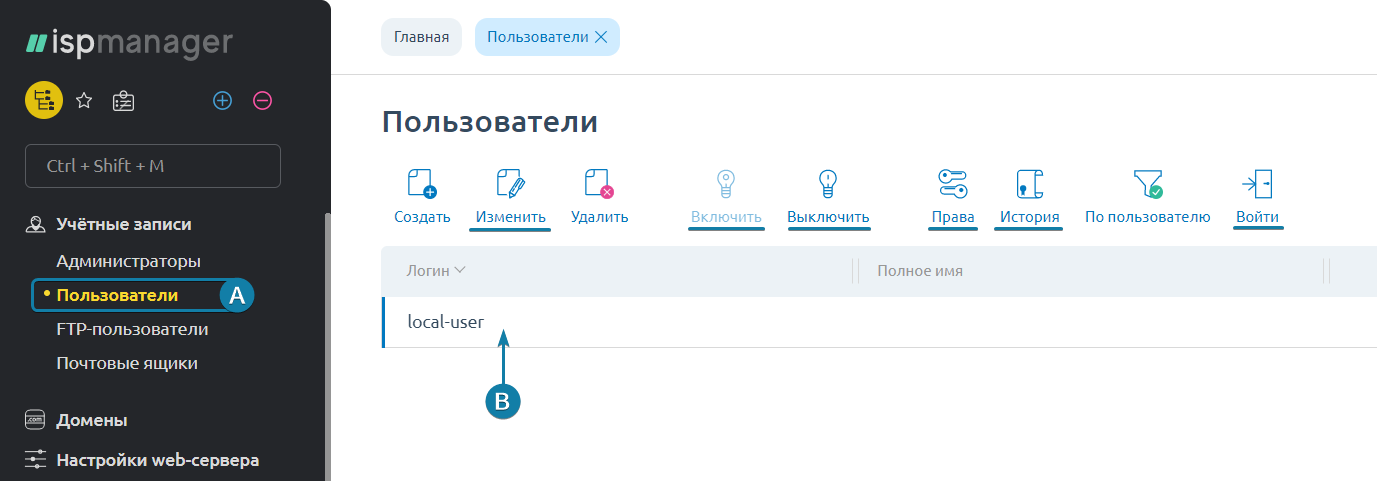The image size is (1377, 481).
Task: Click the Настройки web-сервера sliders icon
Action: click(x=35, y=461)
